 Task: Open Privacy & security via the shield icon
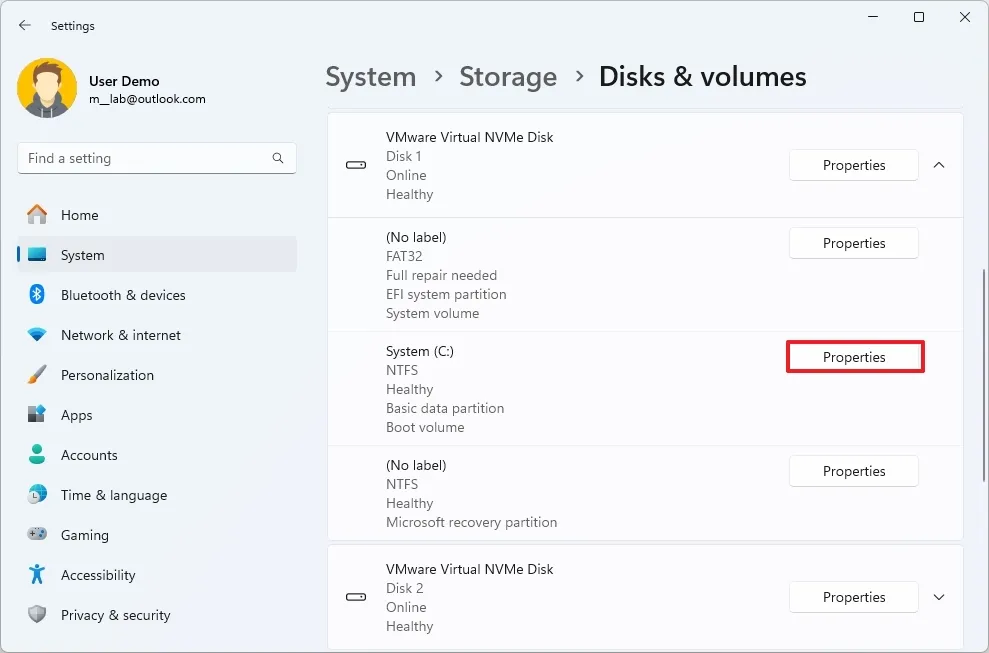38,615
